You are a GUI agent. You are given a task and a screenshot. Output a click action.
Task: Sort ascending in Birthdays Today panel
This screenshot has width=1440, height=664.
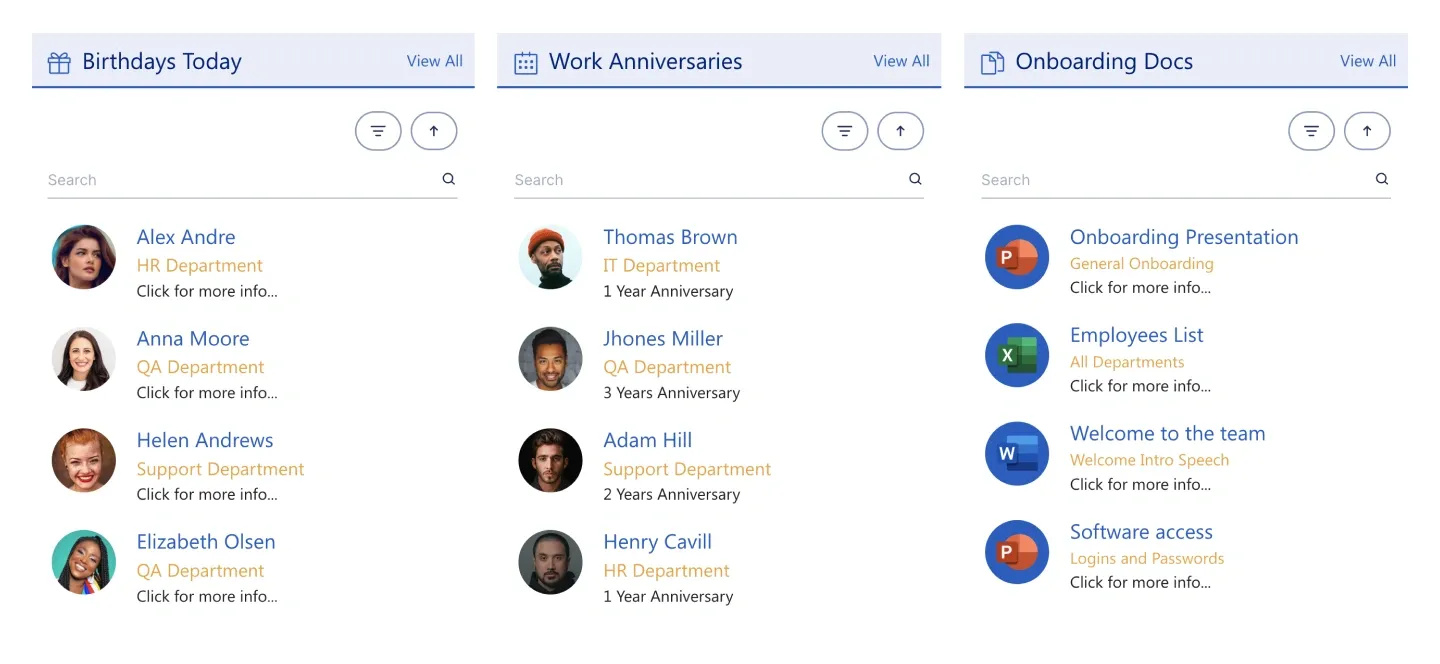(434, 131)
